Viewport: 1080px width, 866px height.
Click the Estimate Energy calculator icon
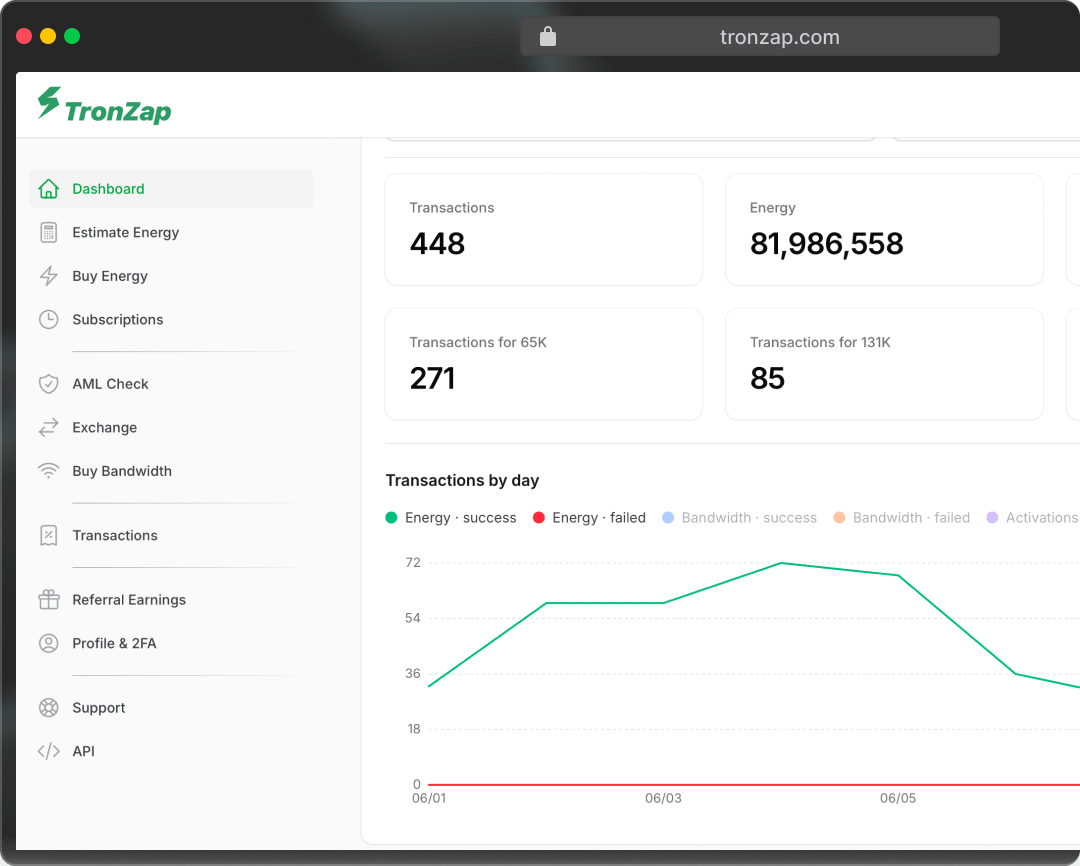pos(48,233)
